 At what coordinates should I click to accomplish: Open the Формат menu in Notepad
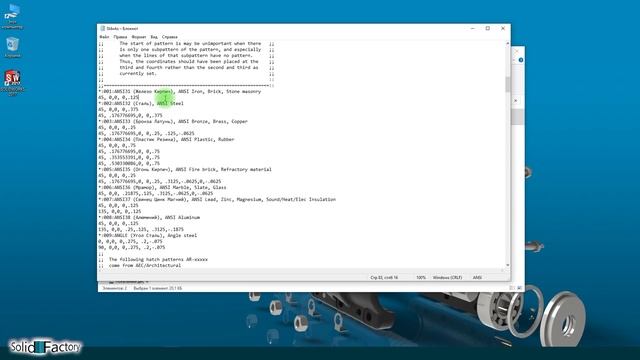tap(139, 37)
